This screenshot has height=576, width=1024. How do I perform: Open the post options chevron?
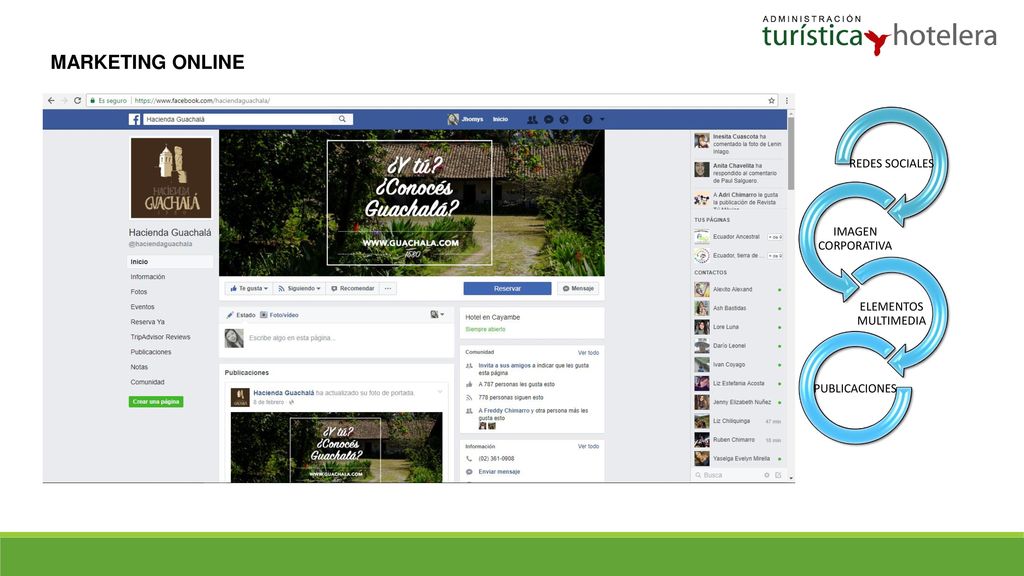(440, 392)
